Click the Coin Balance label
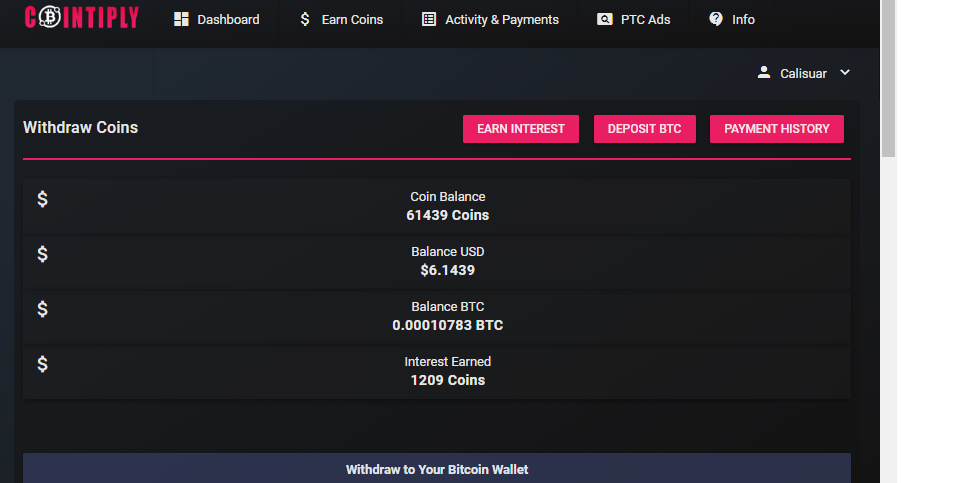 (x=448, y=197)
